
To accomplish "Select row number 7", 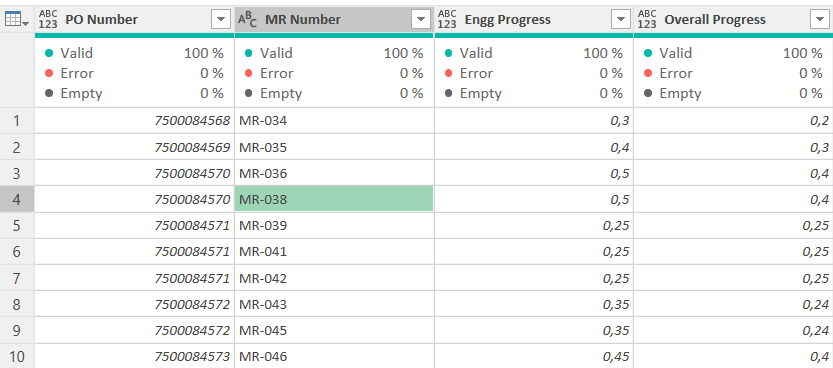I will [x=17, y=278].
